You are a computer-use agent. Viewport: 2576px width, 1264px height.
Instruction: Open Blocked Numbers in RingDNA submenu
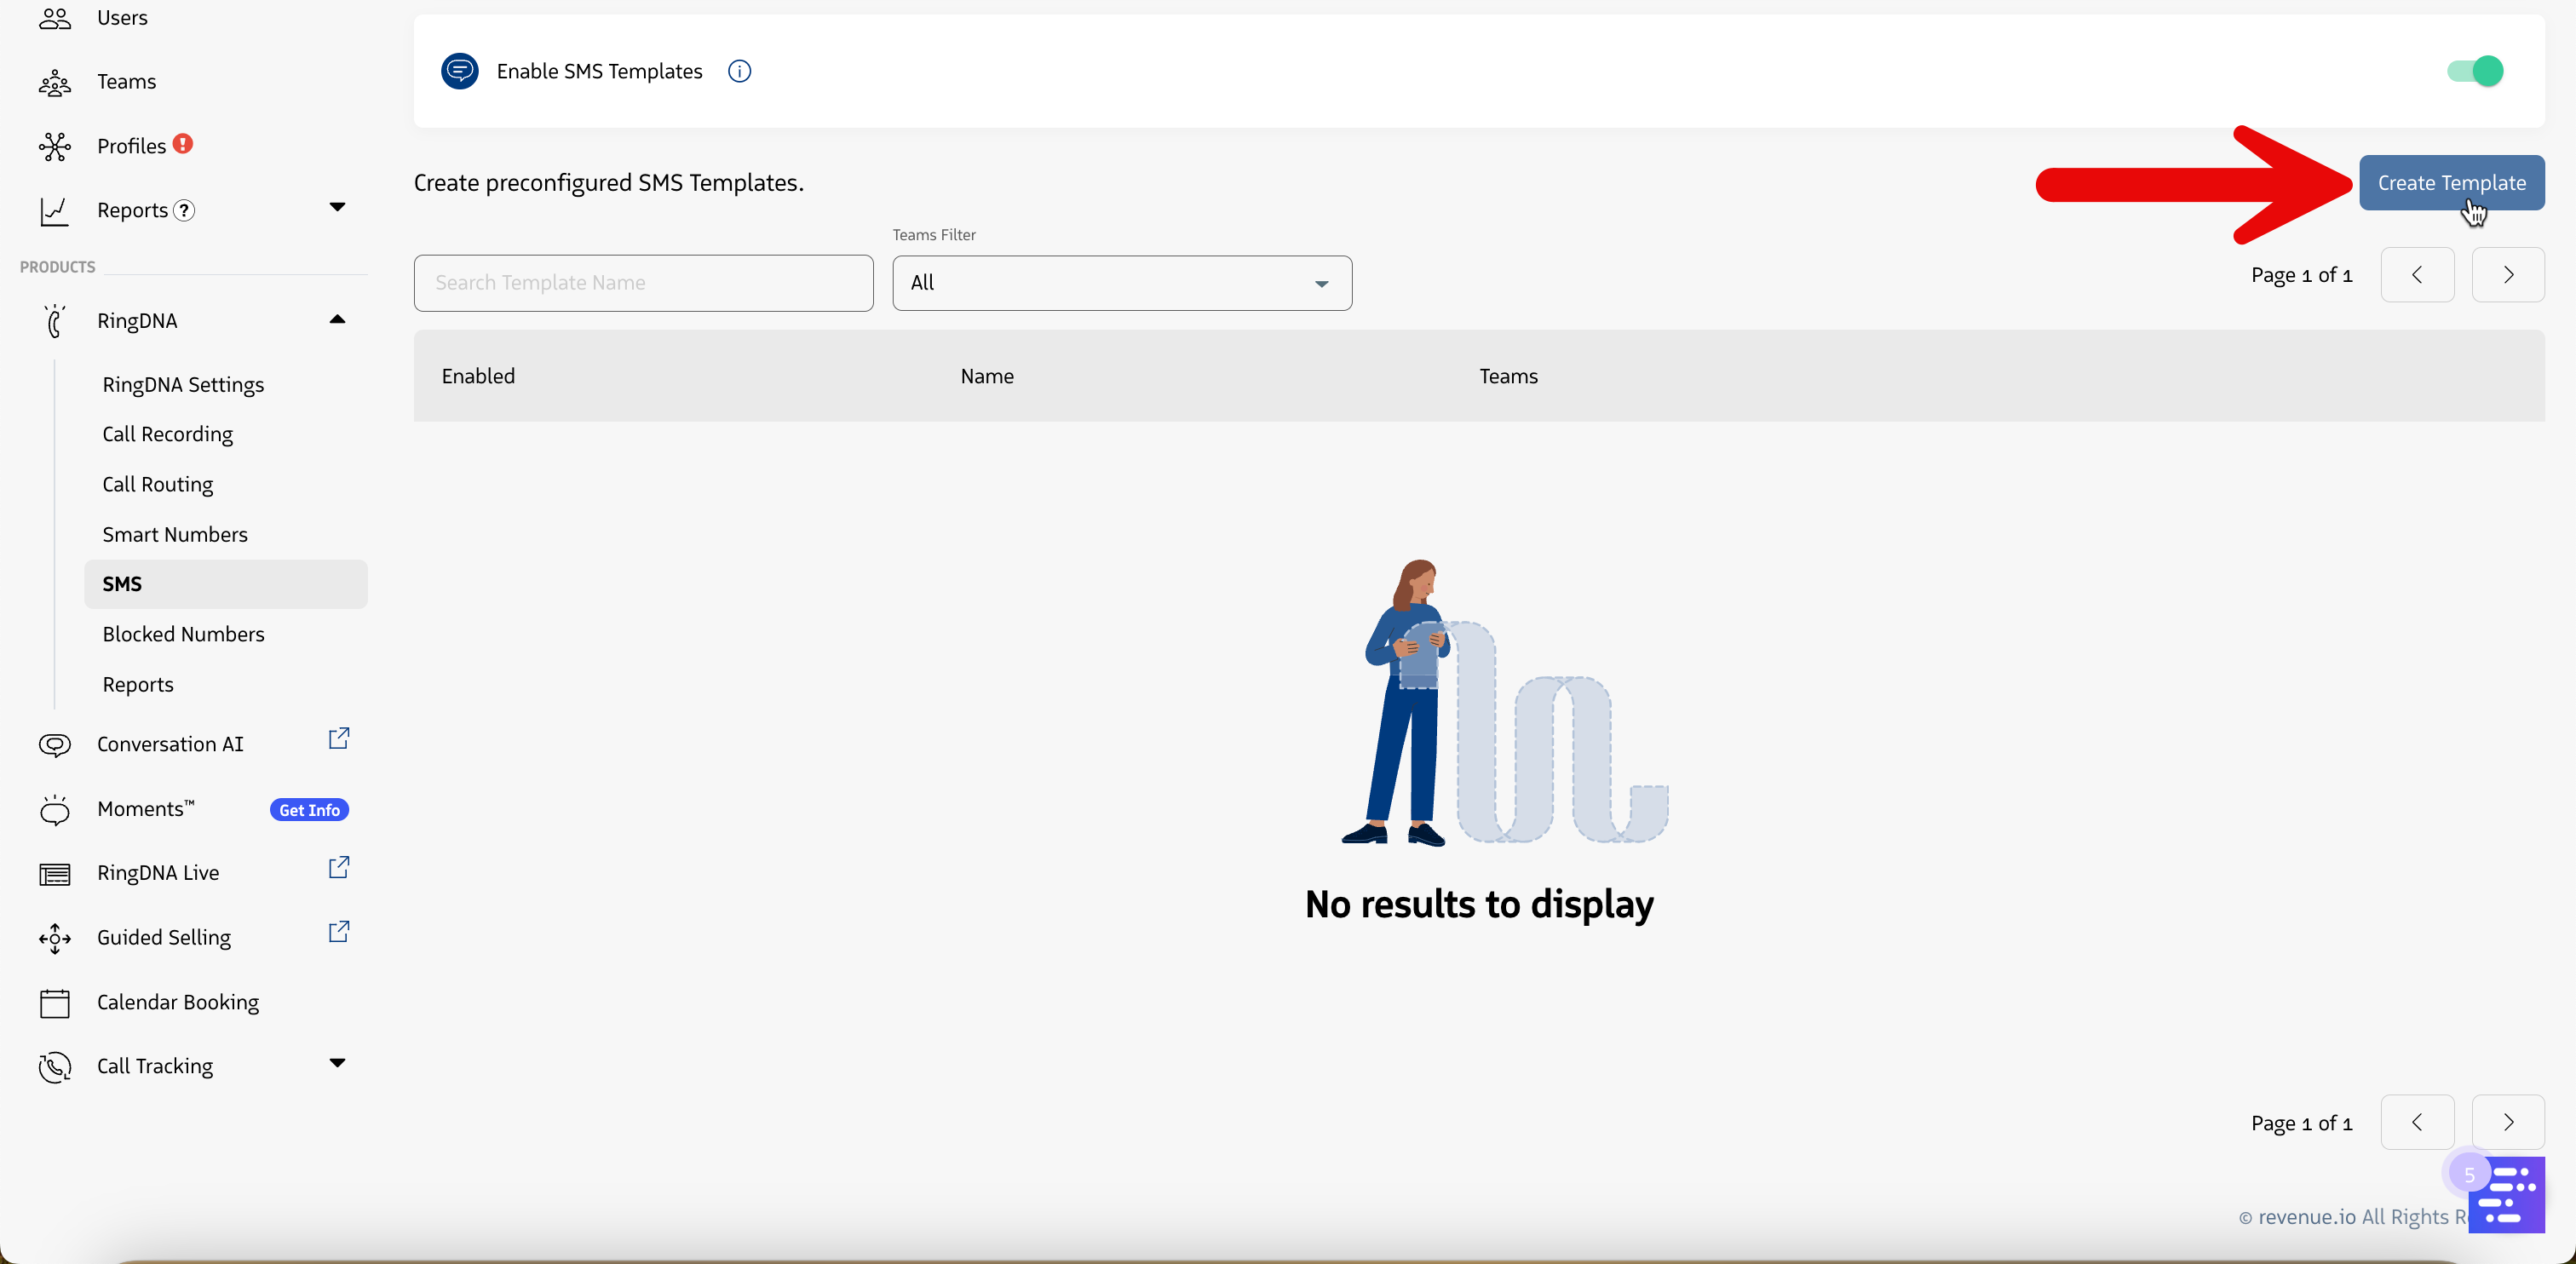tap(183, 634)
